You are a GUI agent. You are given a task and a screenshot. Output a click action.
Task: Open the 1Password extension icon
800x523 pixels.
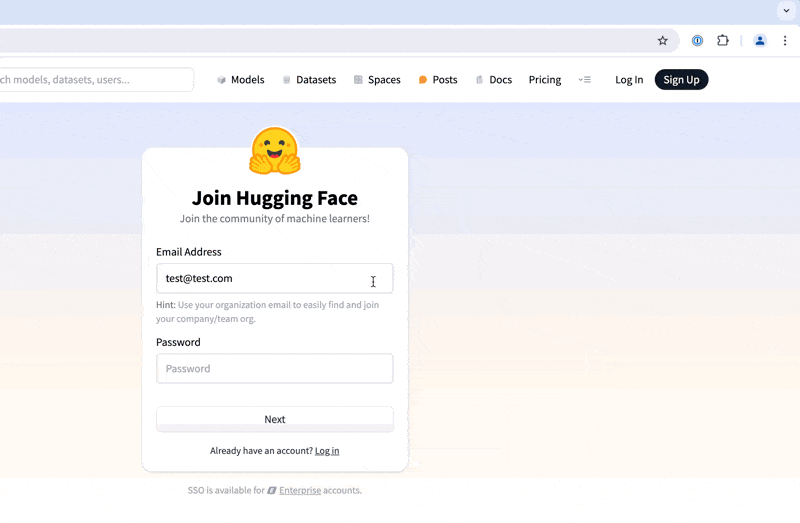click(698, 41)
